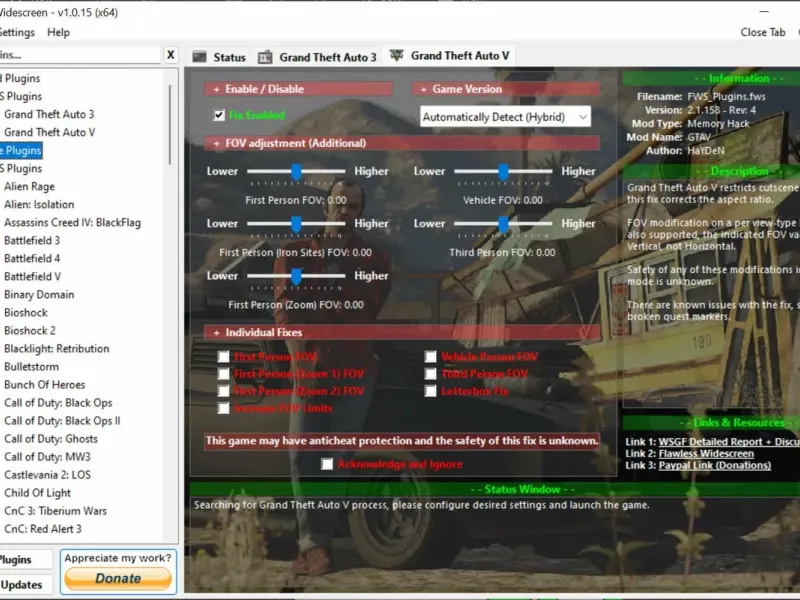Image resolution: width=800 pixels, height=600 pixels.
Task: Click the Status tab monitor icon
Action: pyautogui.click(x=199, y=57)
